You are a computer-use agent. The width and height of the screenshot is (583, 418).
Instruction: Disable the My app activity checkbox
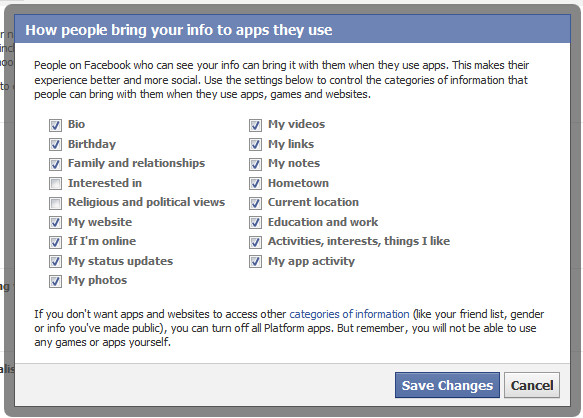255,262
